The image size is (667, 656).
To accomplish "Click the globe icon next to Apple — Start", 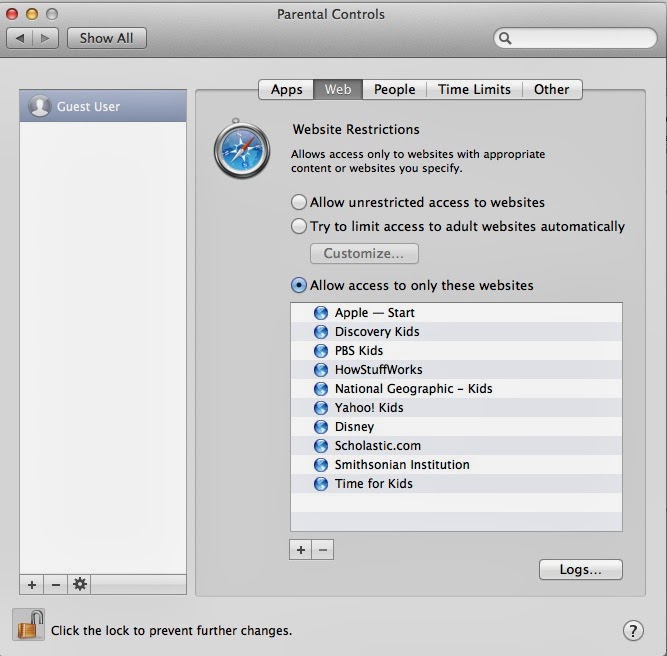I will 321,313.
